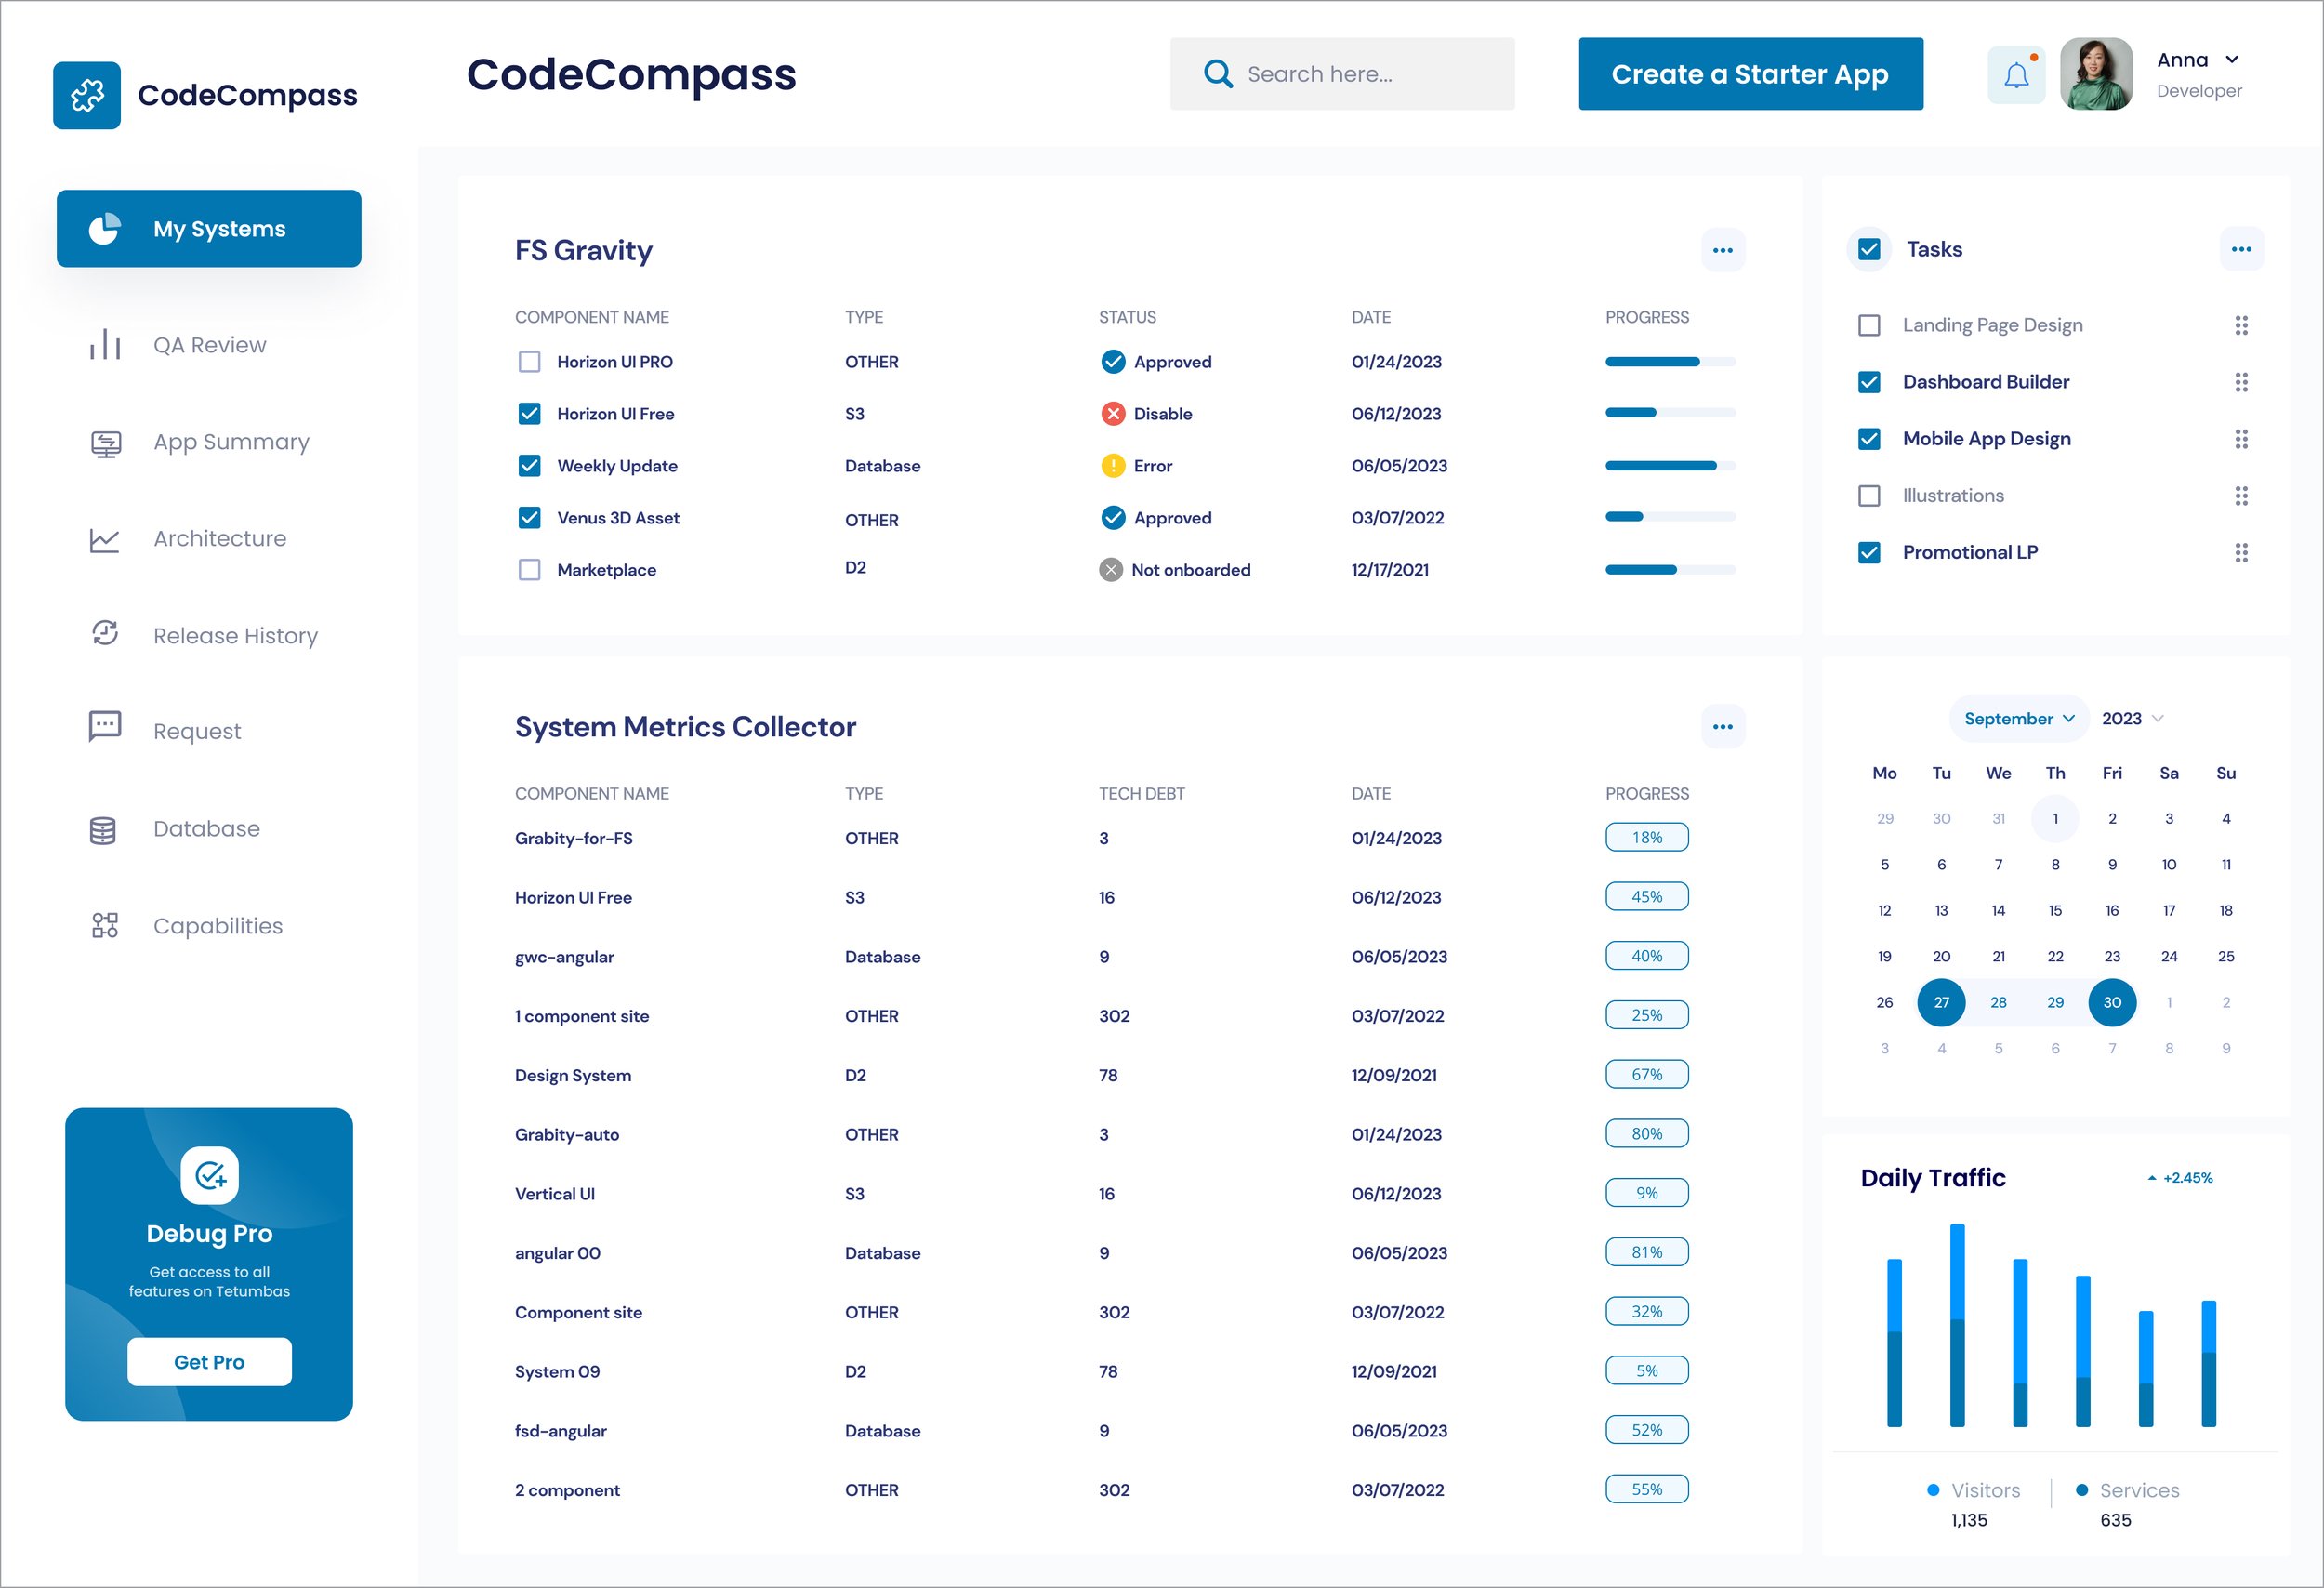
Task: Click the QA Review bar chart icon
Action: tap(105, 345)
